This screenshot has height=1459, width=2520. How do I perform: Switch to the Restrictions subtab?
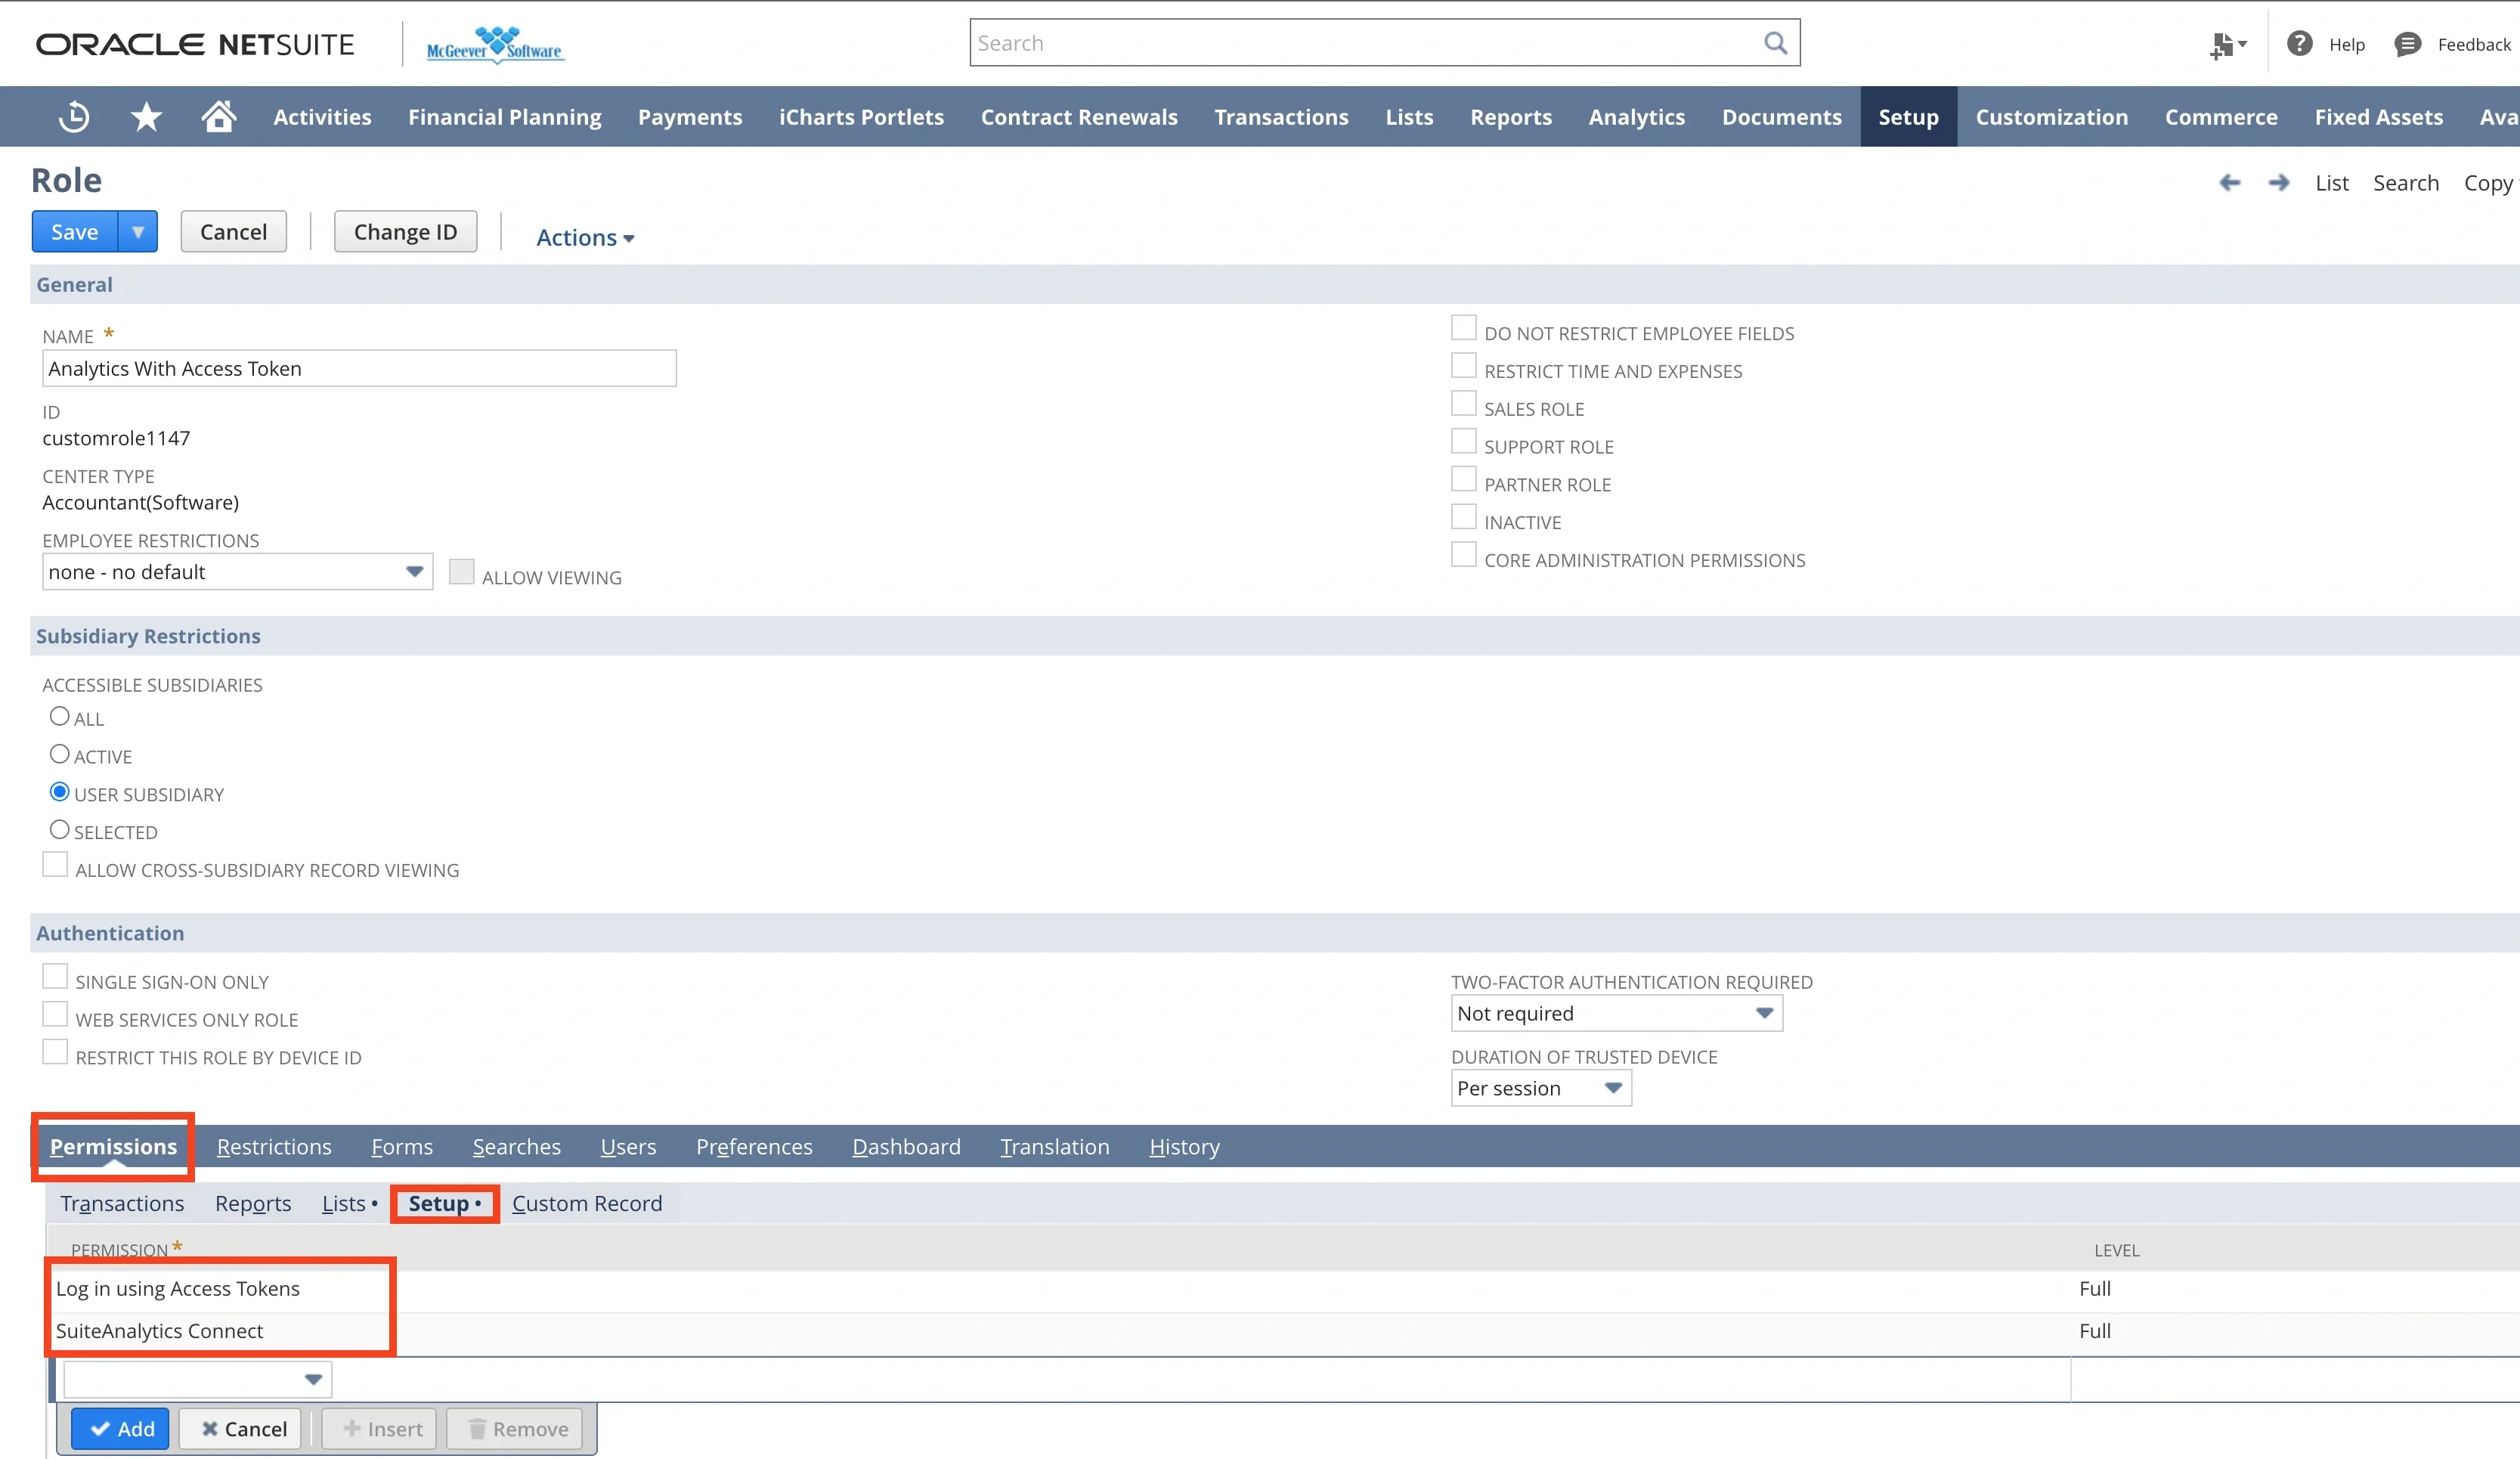pos(274,1146)
